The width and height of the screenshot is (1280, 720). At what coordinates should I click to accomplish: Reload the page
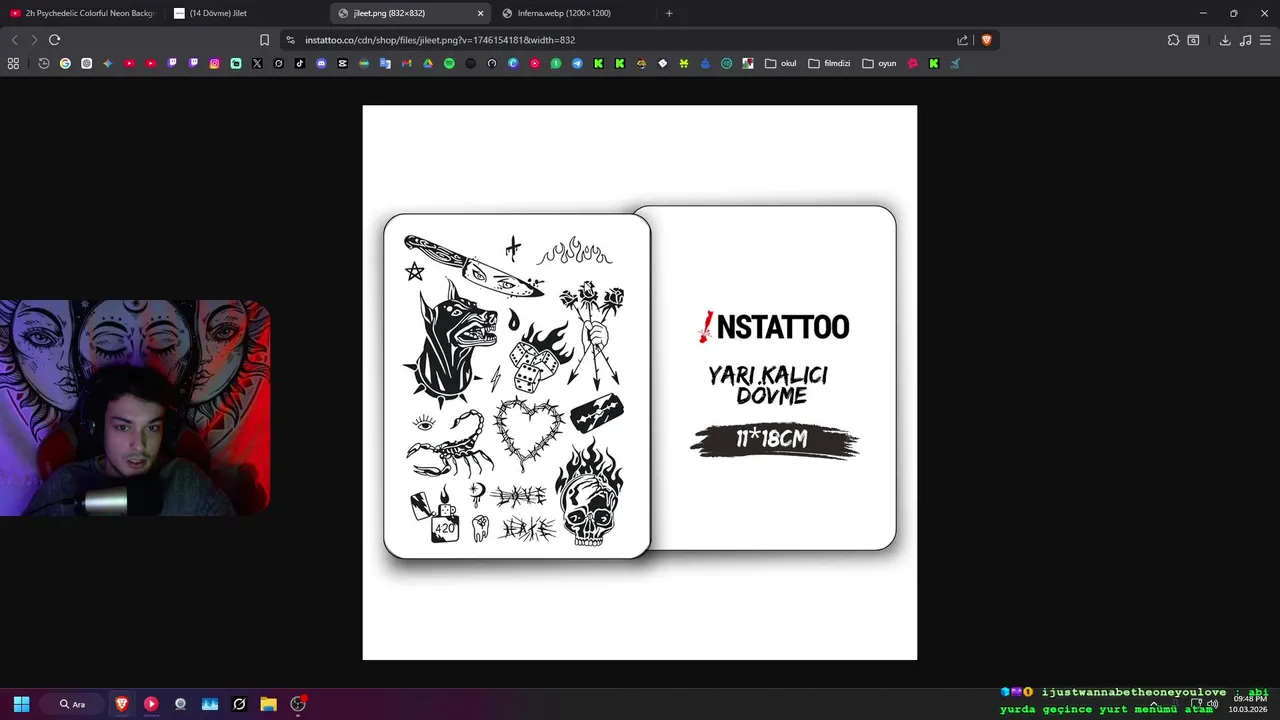tap(54, 40)
